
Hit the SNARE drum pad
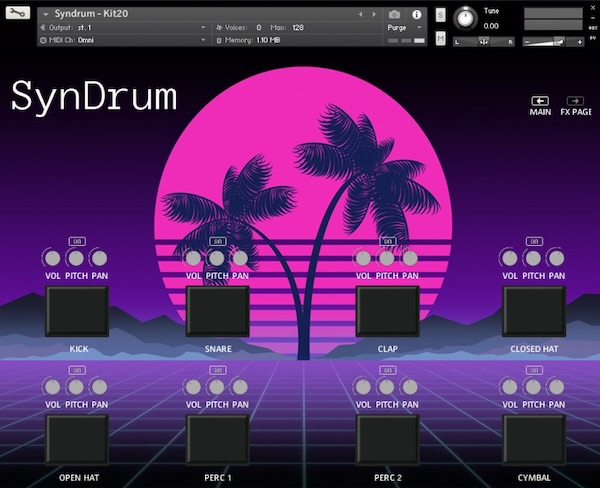(218, 311)
